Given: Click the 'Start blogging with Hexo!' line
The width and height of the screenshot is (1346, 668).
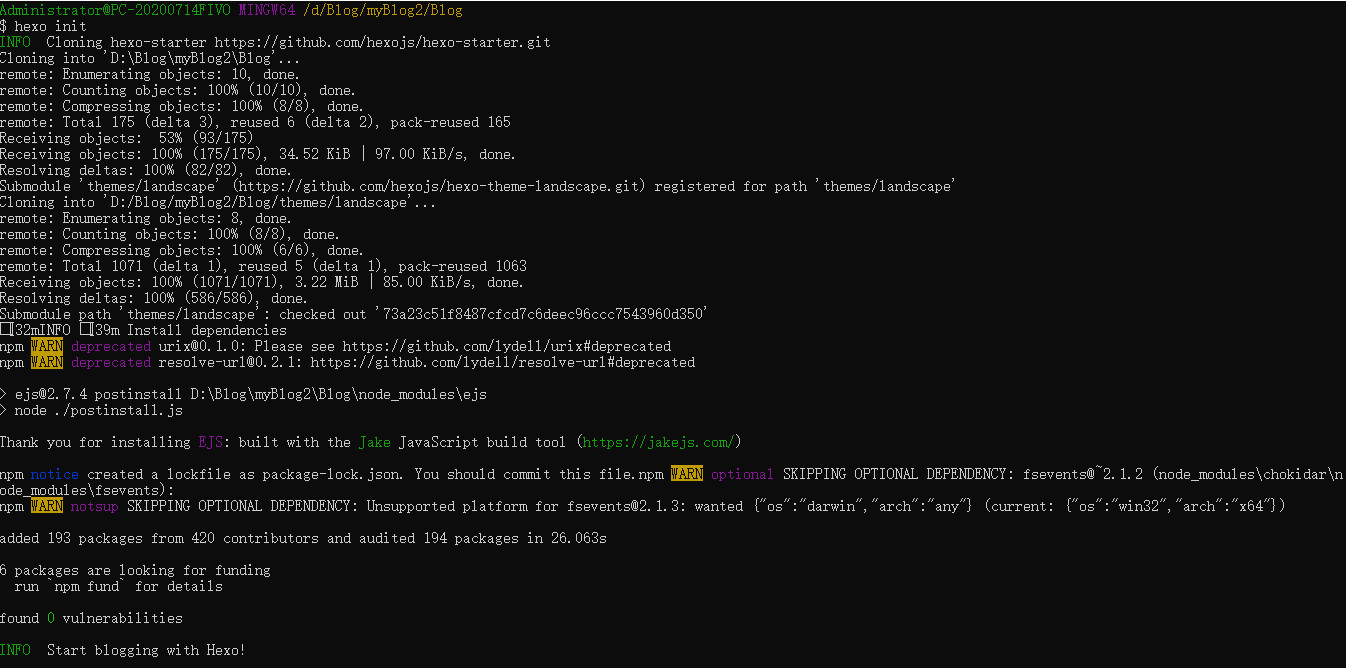Looking at the screenshot, I should point(122,650).
